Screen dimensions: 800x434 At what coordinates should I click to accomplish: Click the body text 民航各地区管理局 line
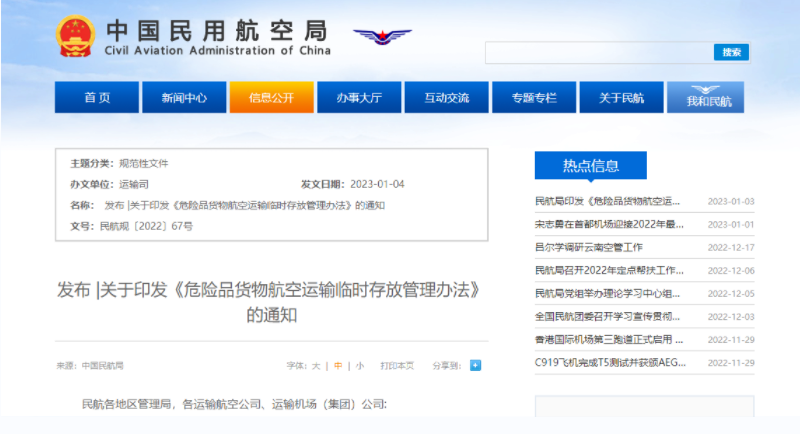click(234, 404)
